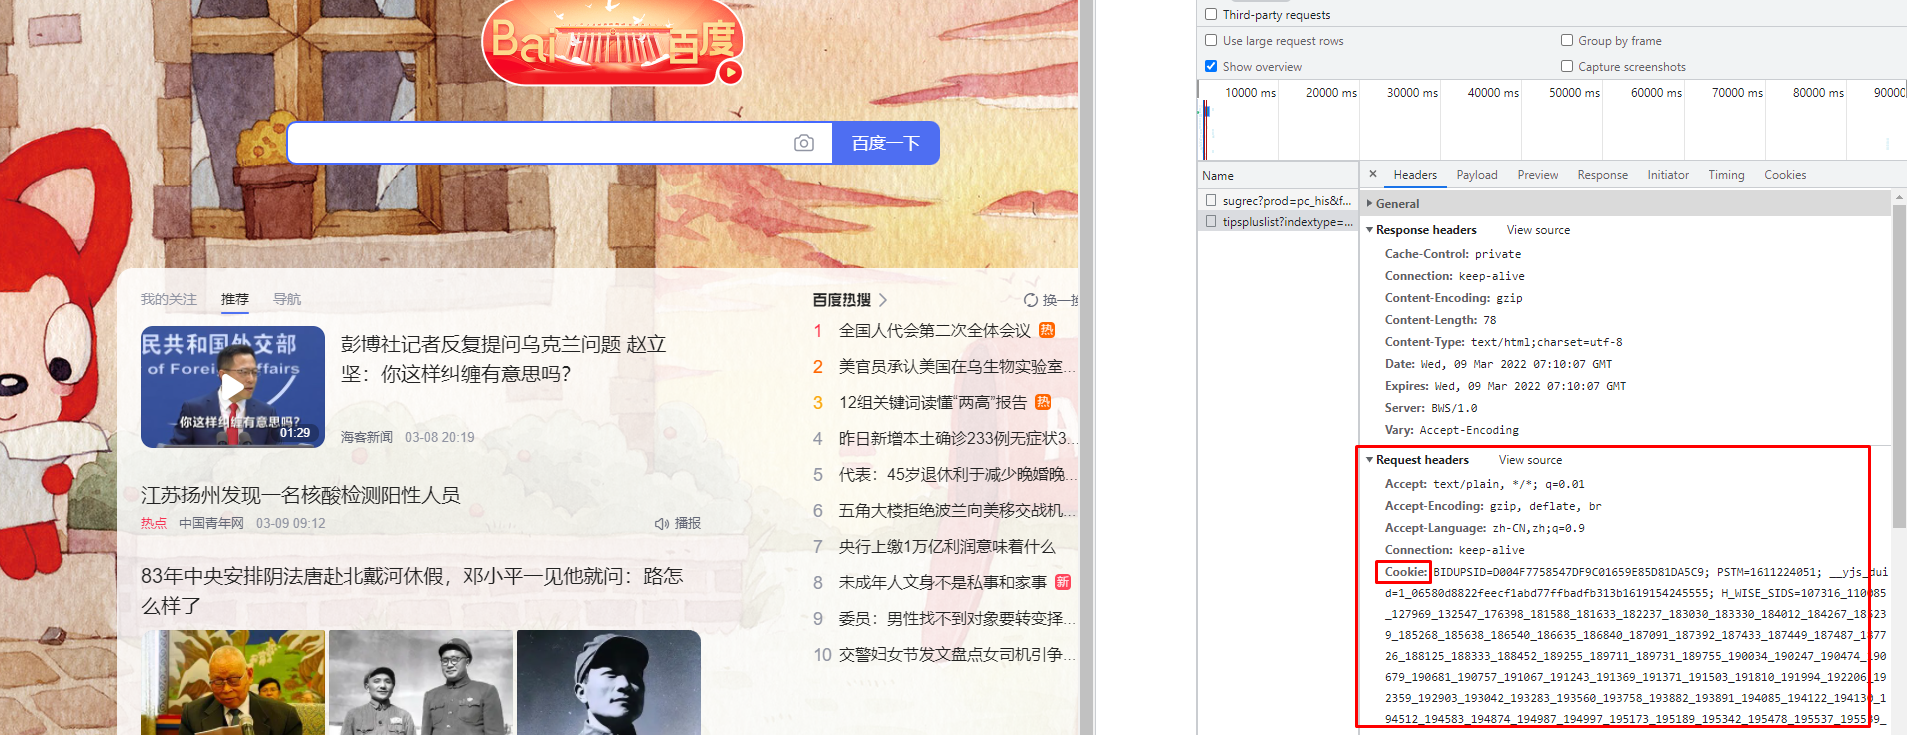Select the 推荐 feed tab
The image size is (1907, 735).
[x=235, y=299]
